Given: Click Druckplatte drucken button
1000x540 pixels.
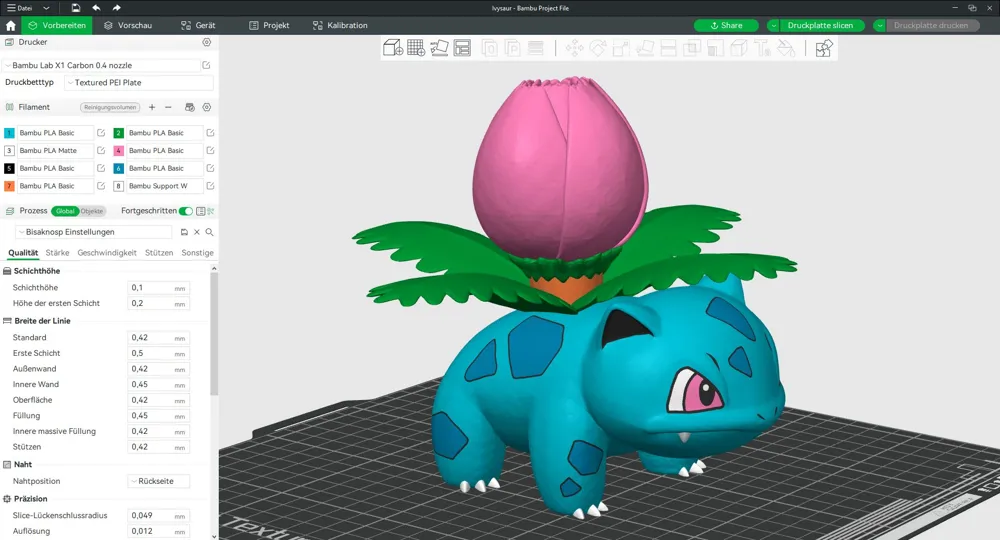Looking at the screenshot, I should pos(931,26).
